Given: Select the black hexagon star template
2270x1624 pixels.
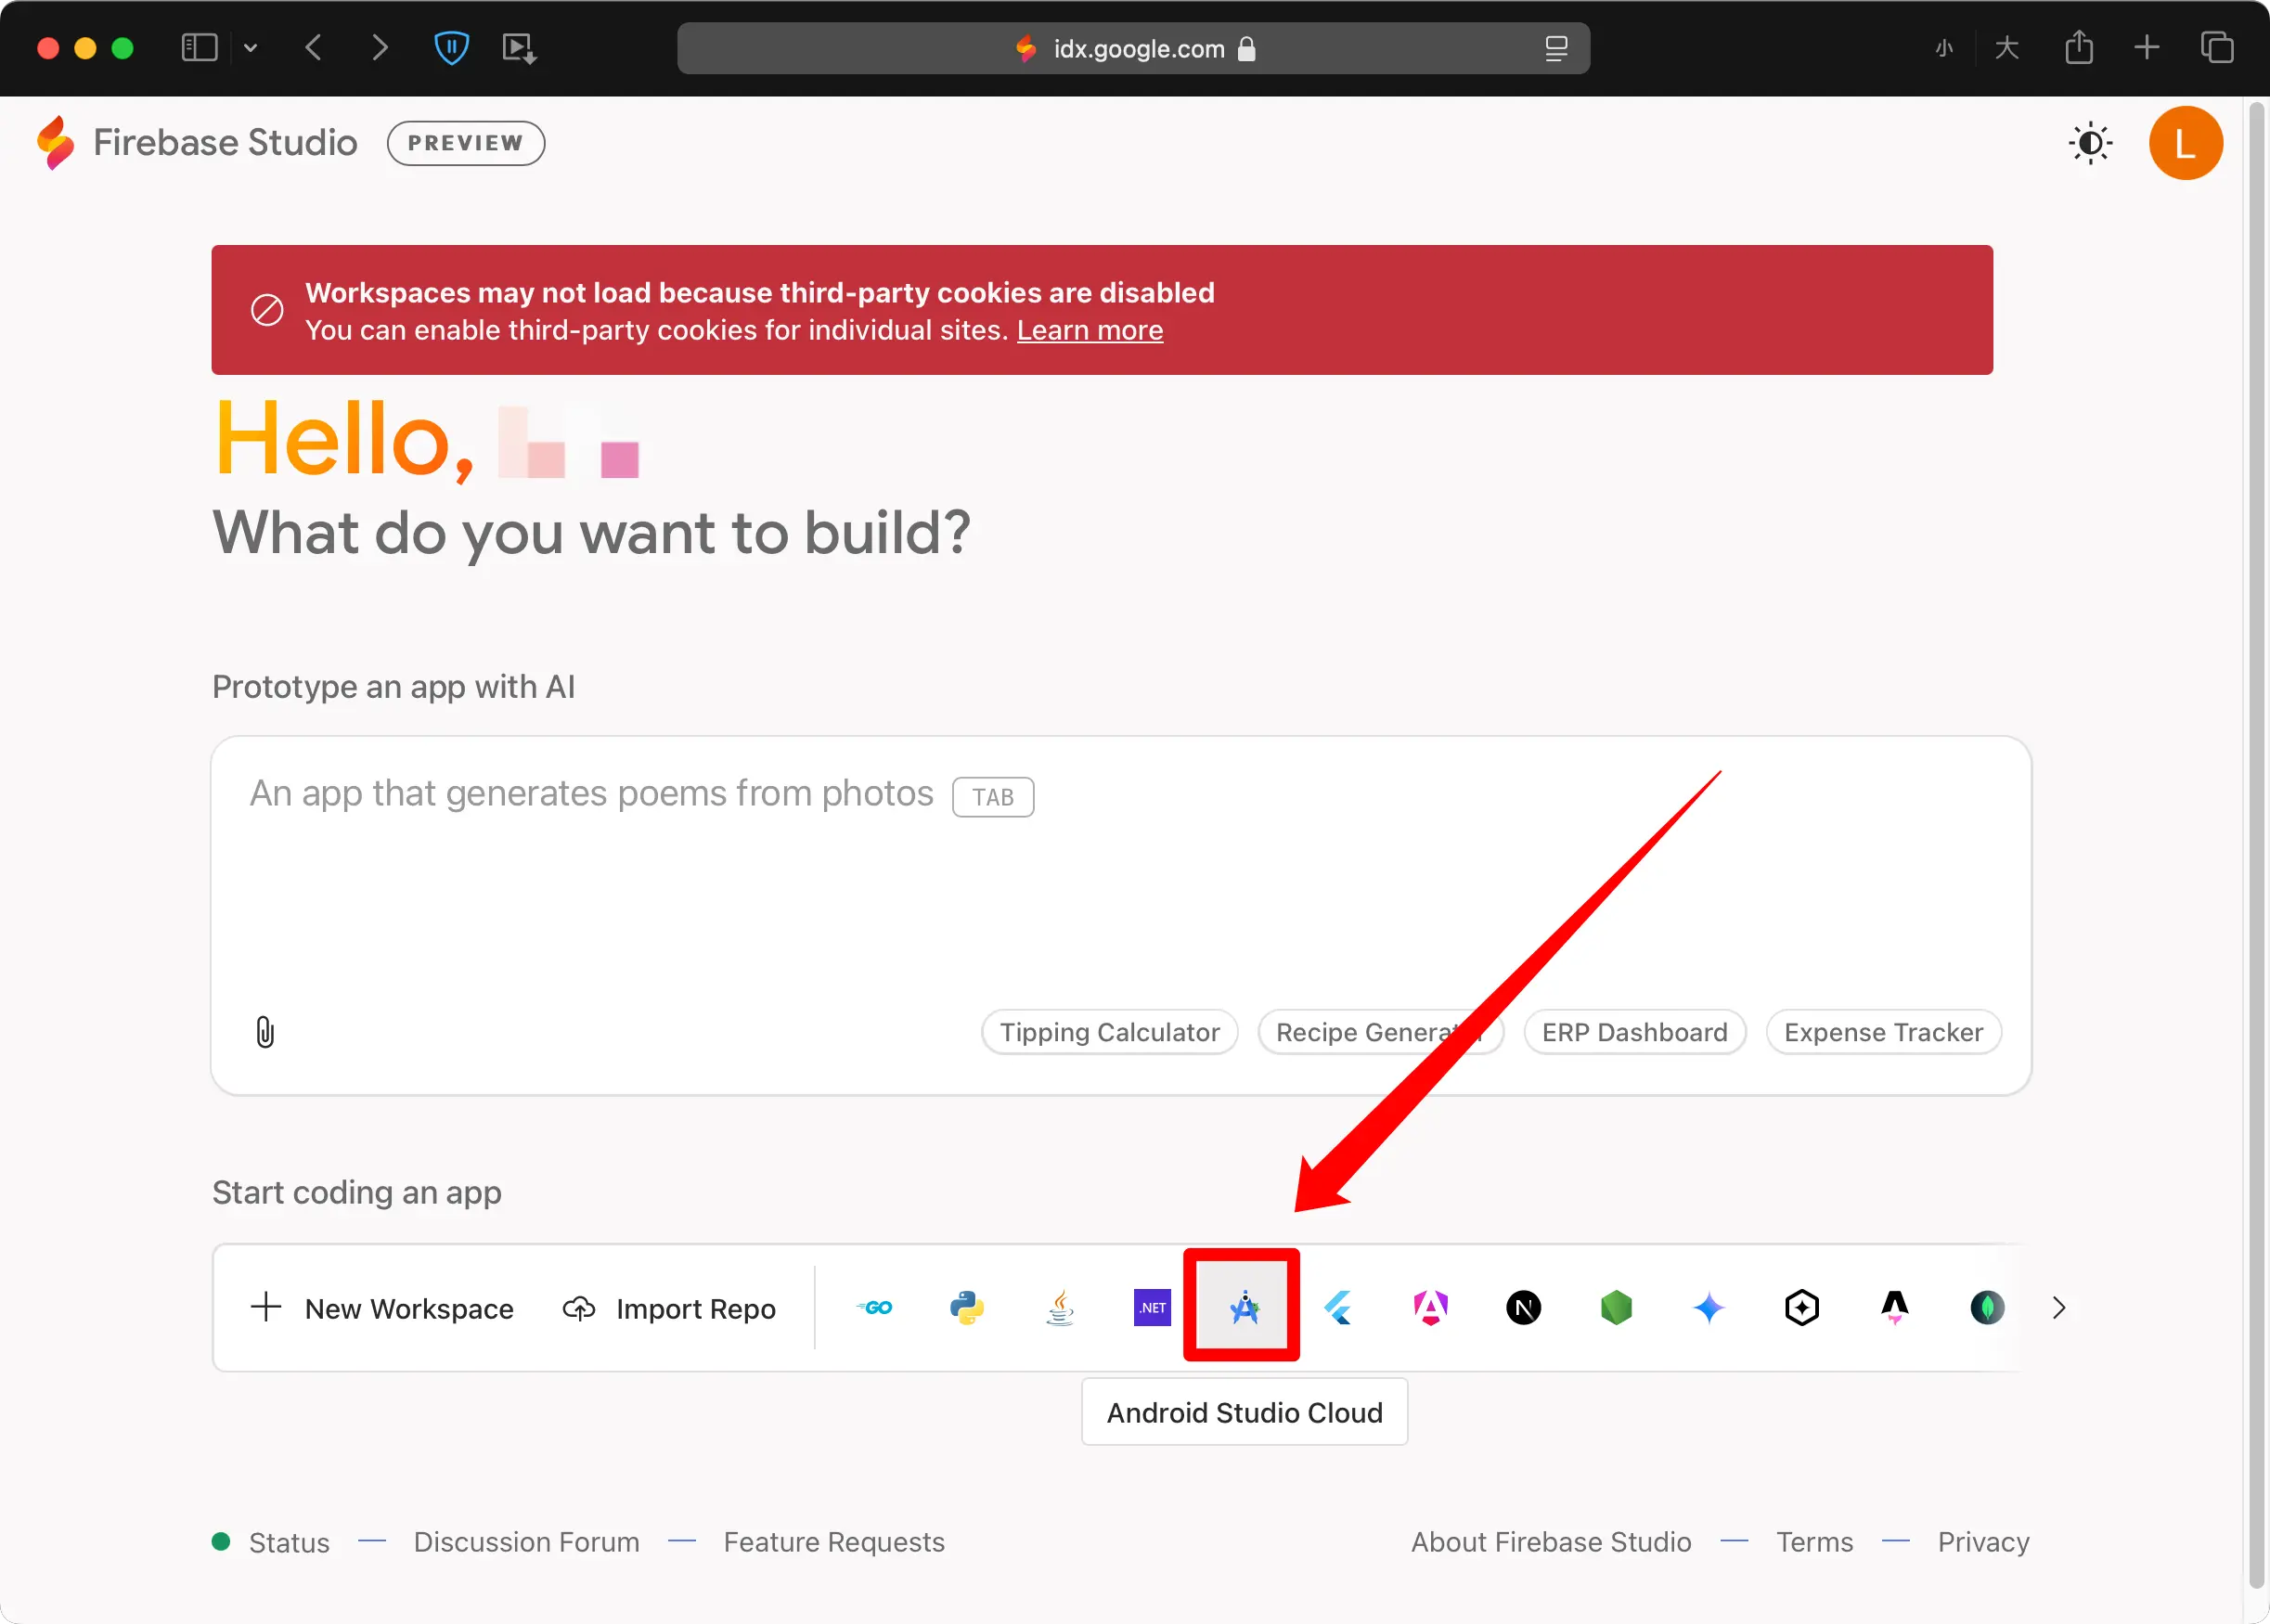Looking at the screenshot, I should (1802, 1307).
